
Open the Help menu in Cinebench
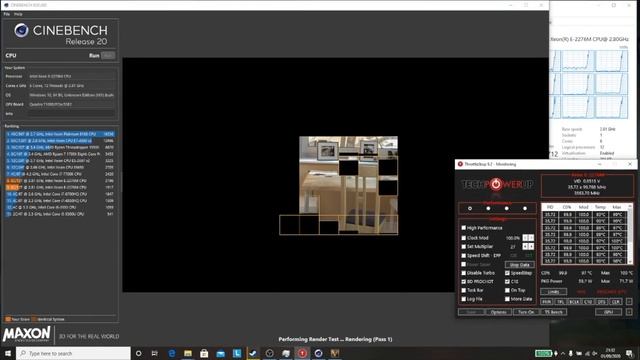click(x=18, y=14)
